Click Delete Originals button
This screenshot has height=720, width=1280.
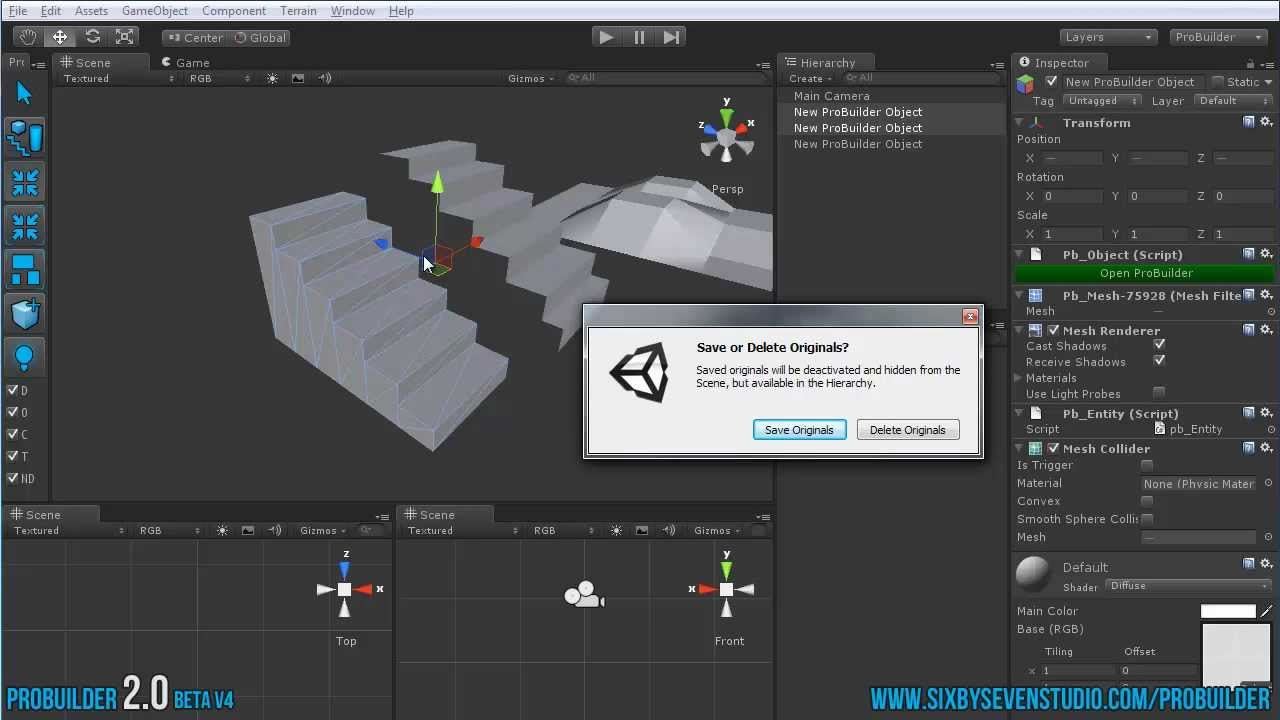coord(907,430)
